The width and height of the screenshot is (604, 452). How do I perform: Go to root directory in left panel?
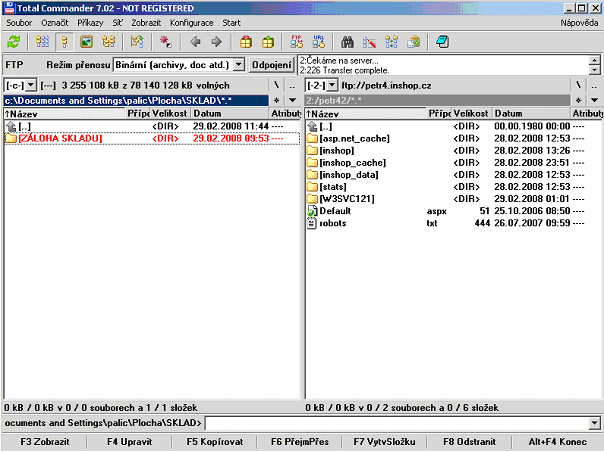[x=276, y=85]
